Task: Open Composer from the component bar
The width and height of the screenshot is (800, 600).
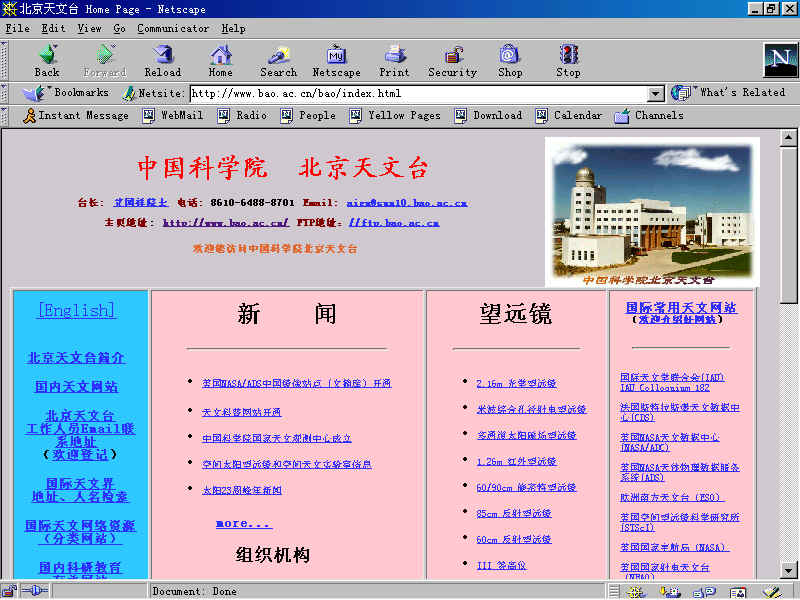Action: [773, 592]
